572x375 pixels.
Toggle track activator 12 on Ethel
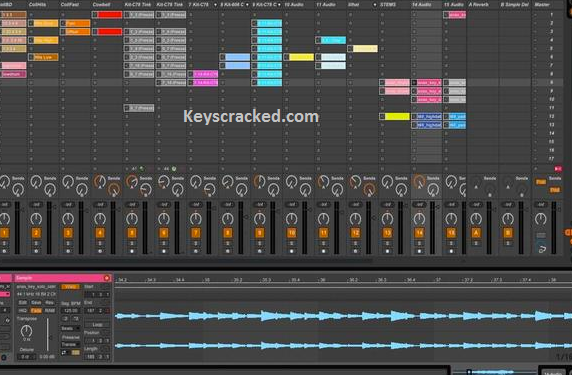click(x=355, y=233)
